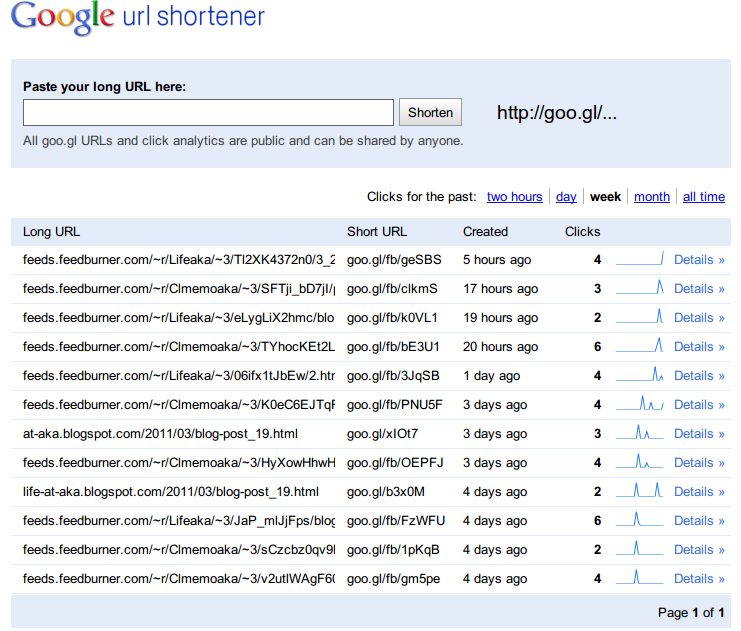The image size is (741, 631).
Task: Click short URL goo.gl/fb/geSBS
Action: (394, 259)
